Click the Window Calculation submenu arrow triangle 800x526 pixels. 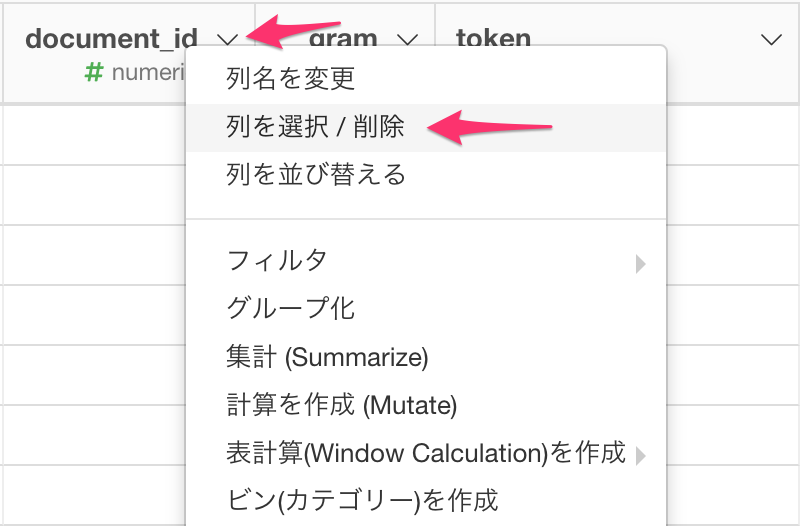[641, 456]
